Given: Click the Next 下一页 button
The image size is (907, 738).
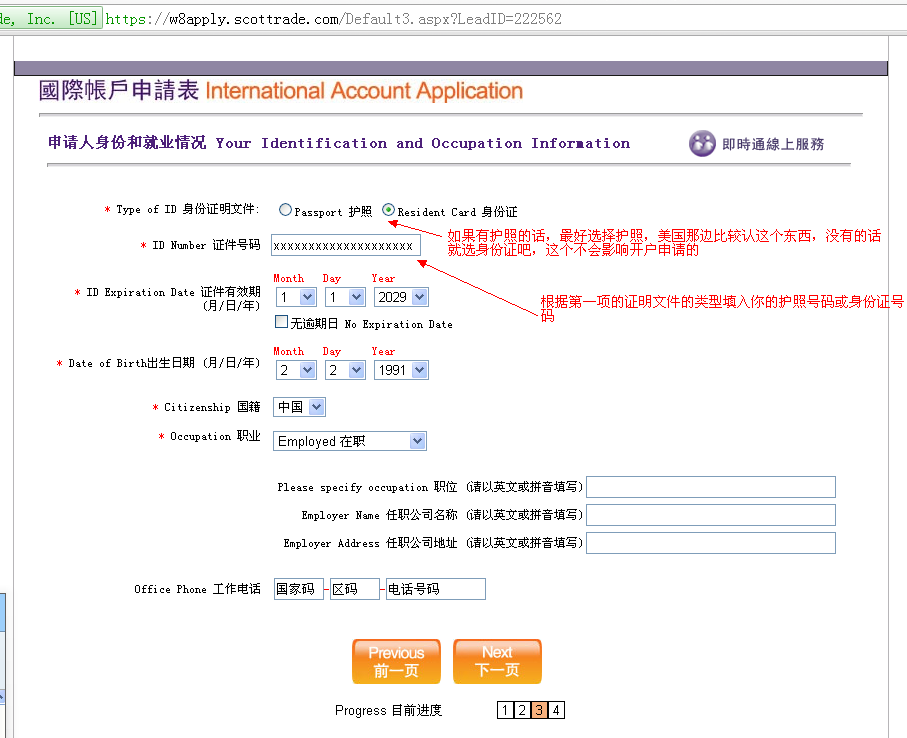Looking at the screenshot, I should [497, 661].
